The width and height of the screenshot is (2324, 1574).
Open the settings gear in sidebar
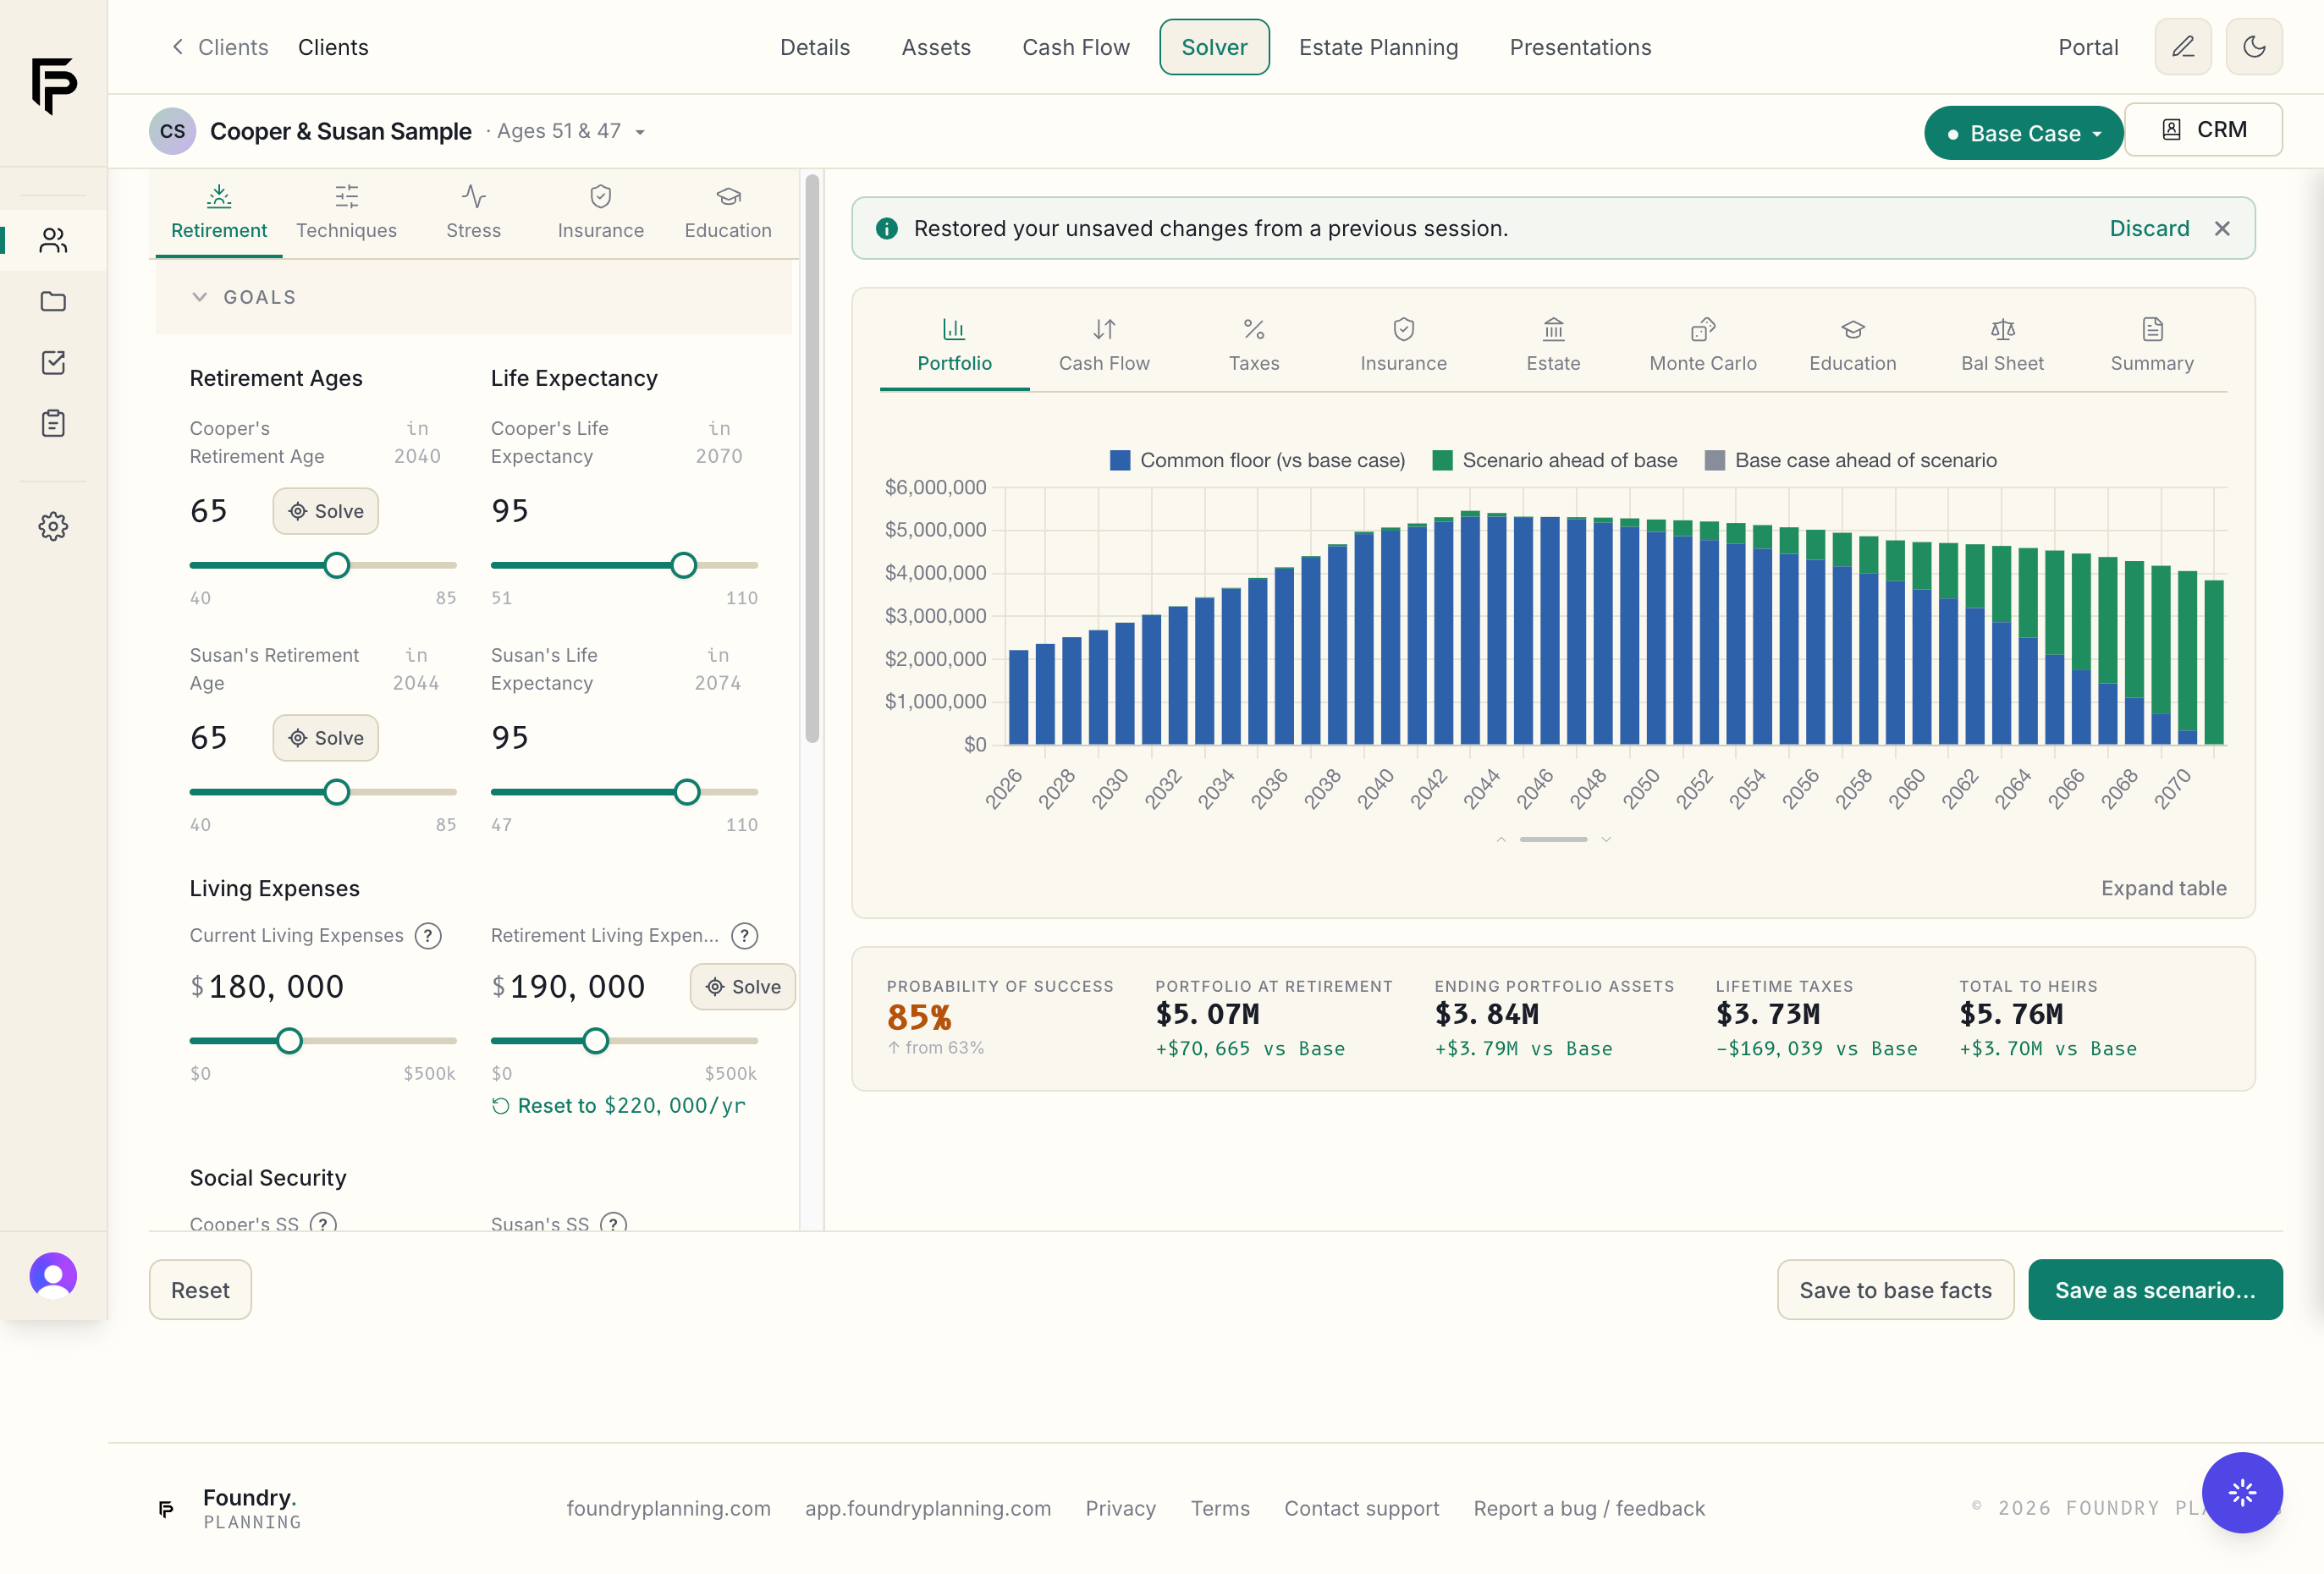[x=53, y=526]
